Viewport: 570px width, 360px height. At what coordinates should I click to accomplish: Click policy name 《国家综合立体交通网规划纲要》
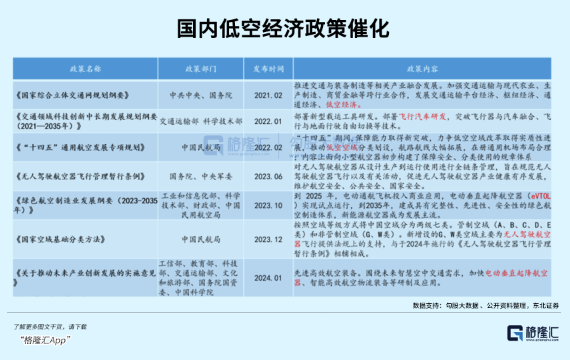click(x=73, y=95)
